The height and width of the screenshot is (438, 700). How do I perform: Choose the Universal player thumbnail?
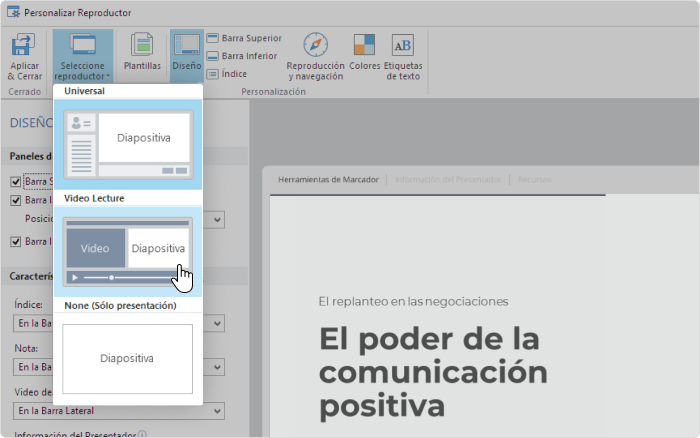128,144
